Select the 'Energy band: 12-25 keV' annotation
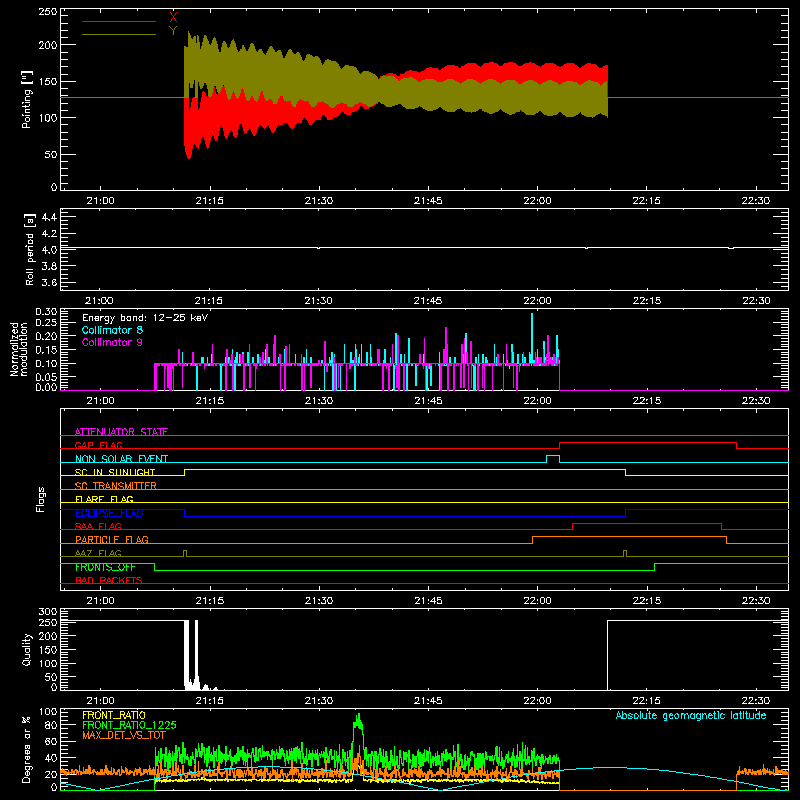This screenshot has width=800, height=800. [145, 318]
